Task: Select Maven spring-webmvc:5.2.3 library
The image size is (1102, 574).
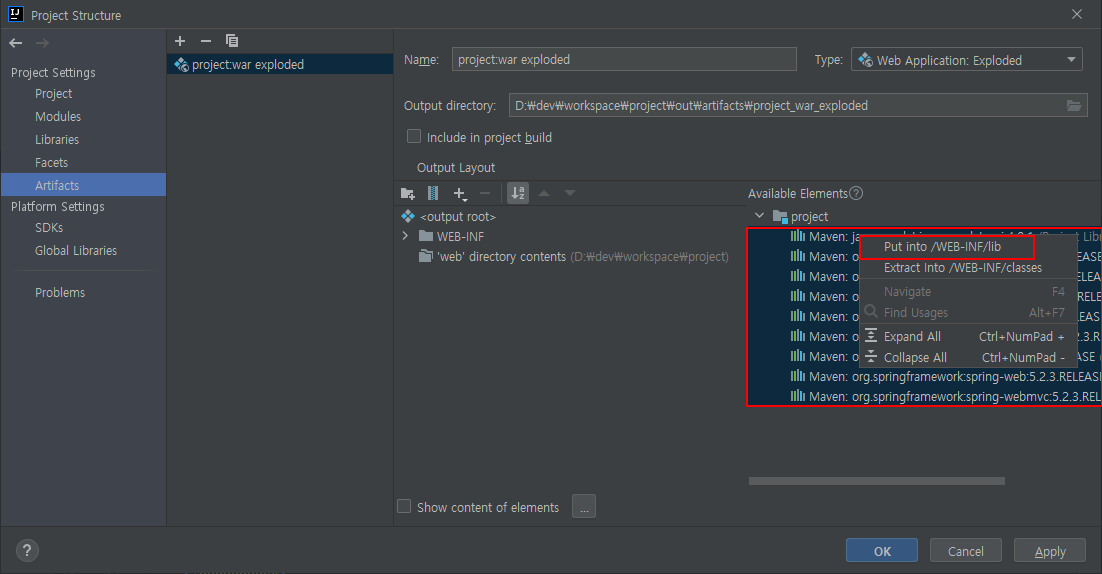Action: (954, 396)
